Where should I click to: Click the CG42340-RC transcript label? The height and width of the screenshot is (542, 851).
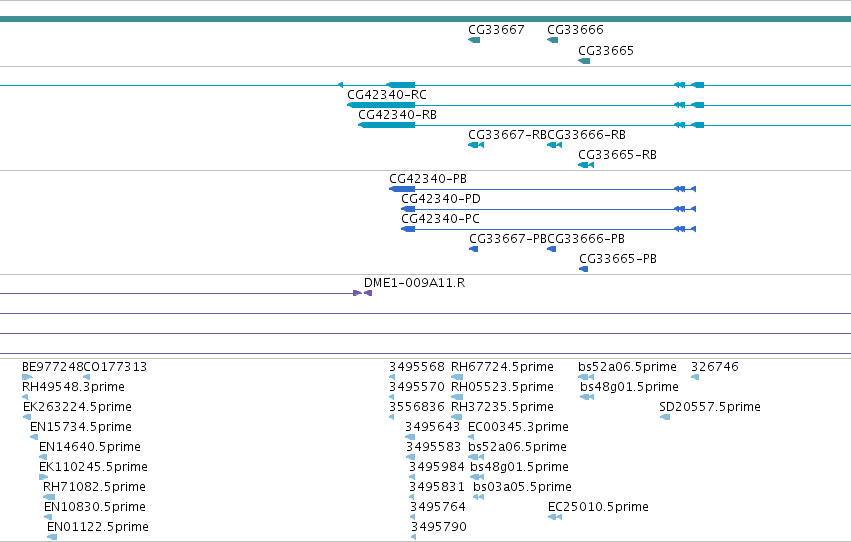click(x=387, y=95)
